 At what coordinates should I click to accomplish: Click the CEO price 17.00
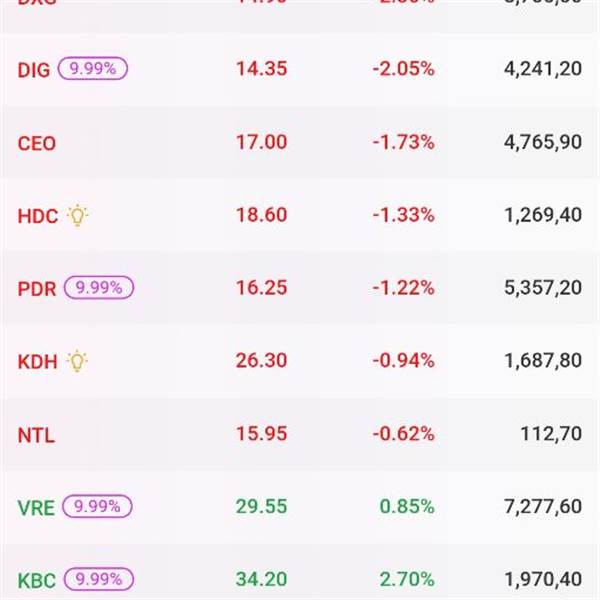[261, 142]
